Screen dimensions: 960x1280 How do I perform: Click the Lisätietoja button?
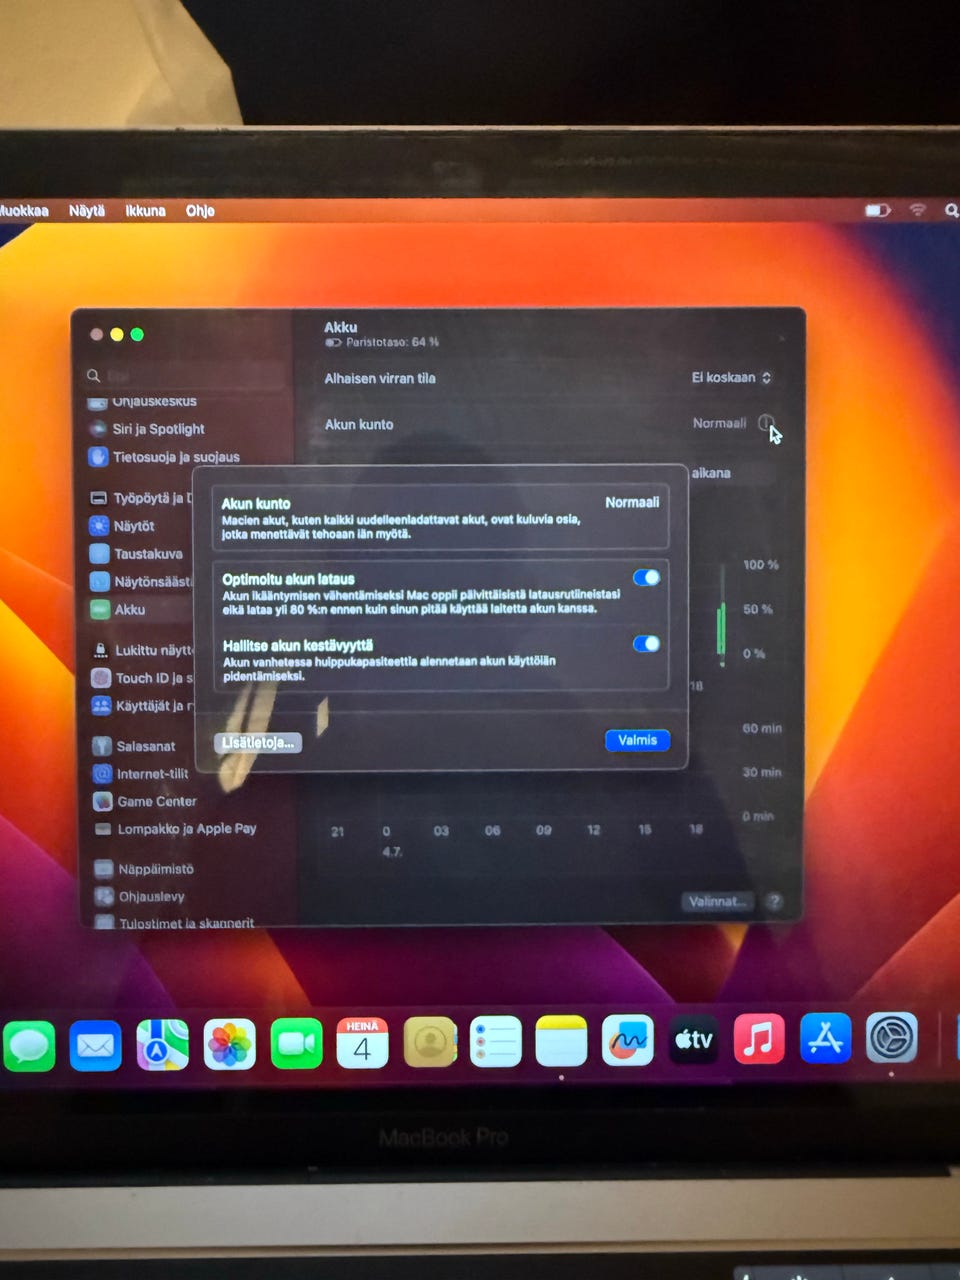click(258, 742)
